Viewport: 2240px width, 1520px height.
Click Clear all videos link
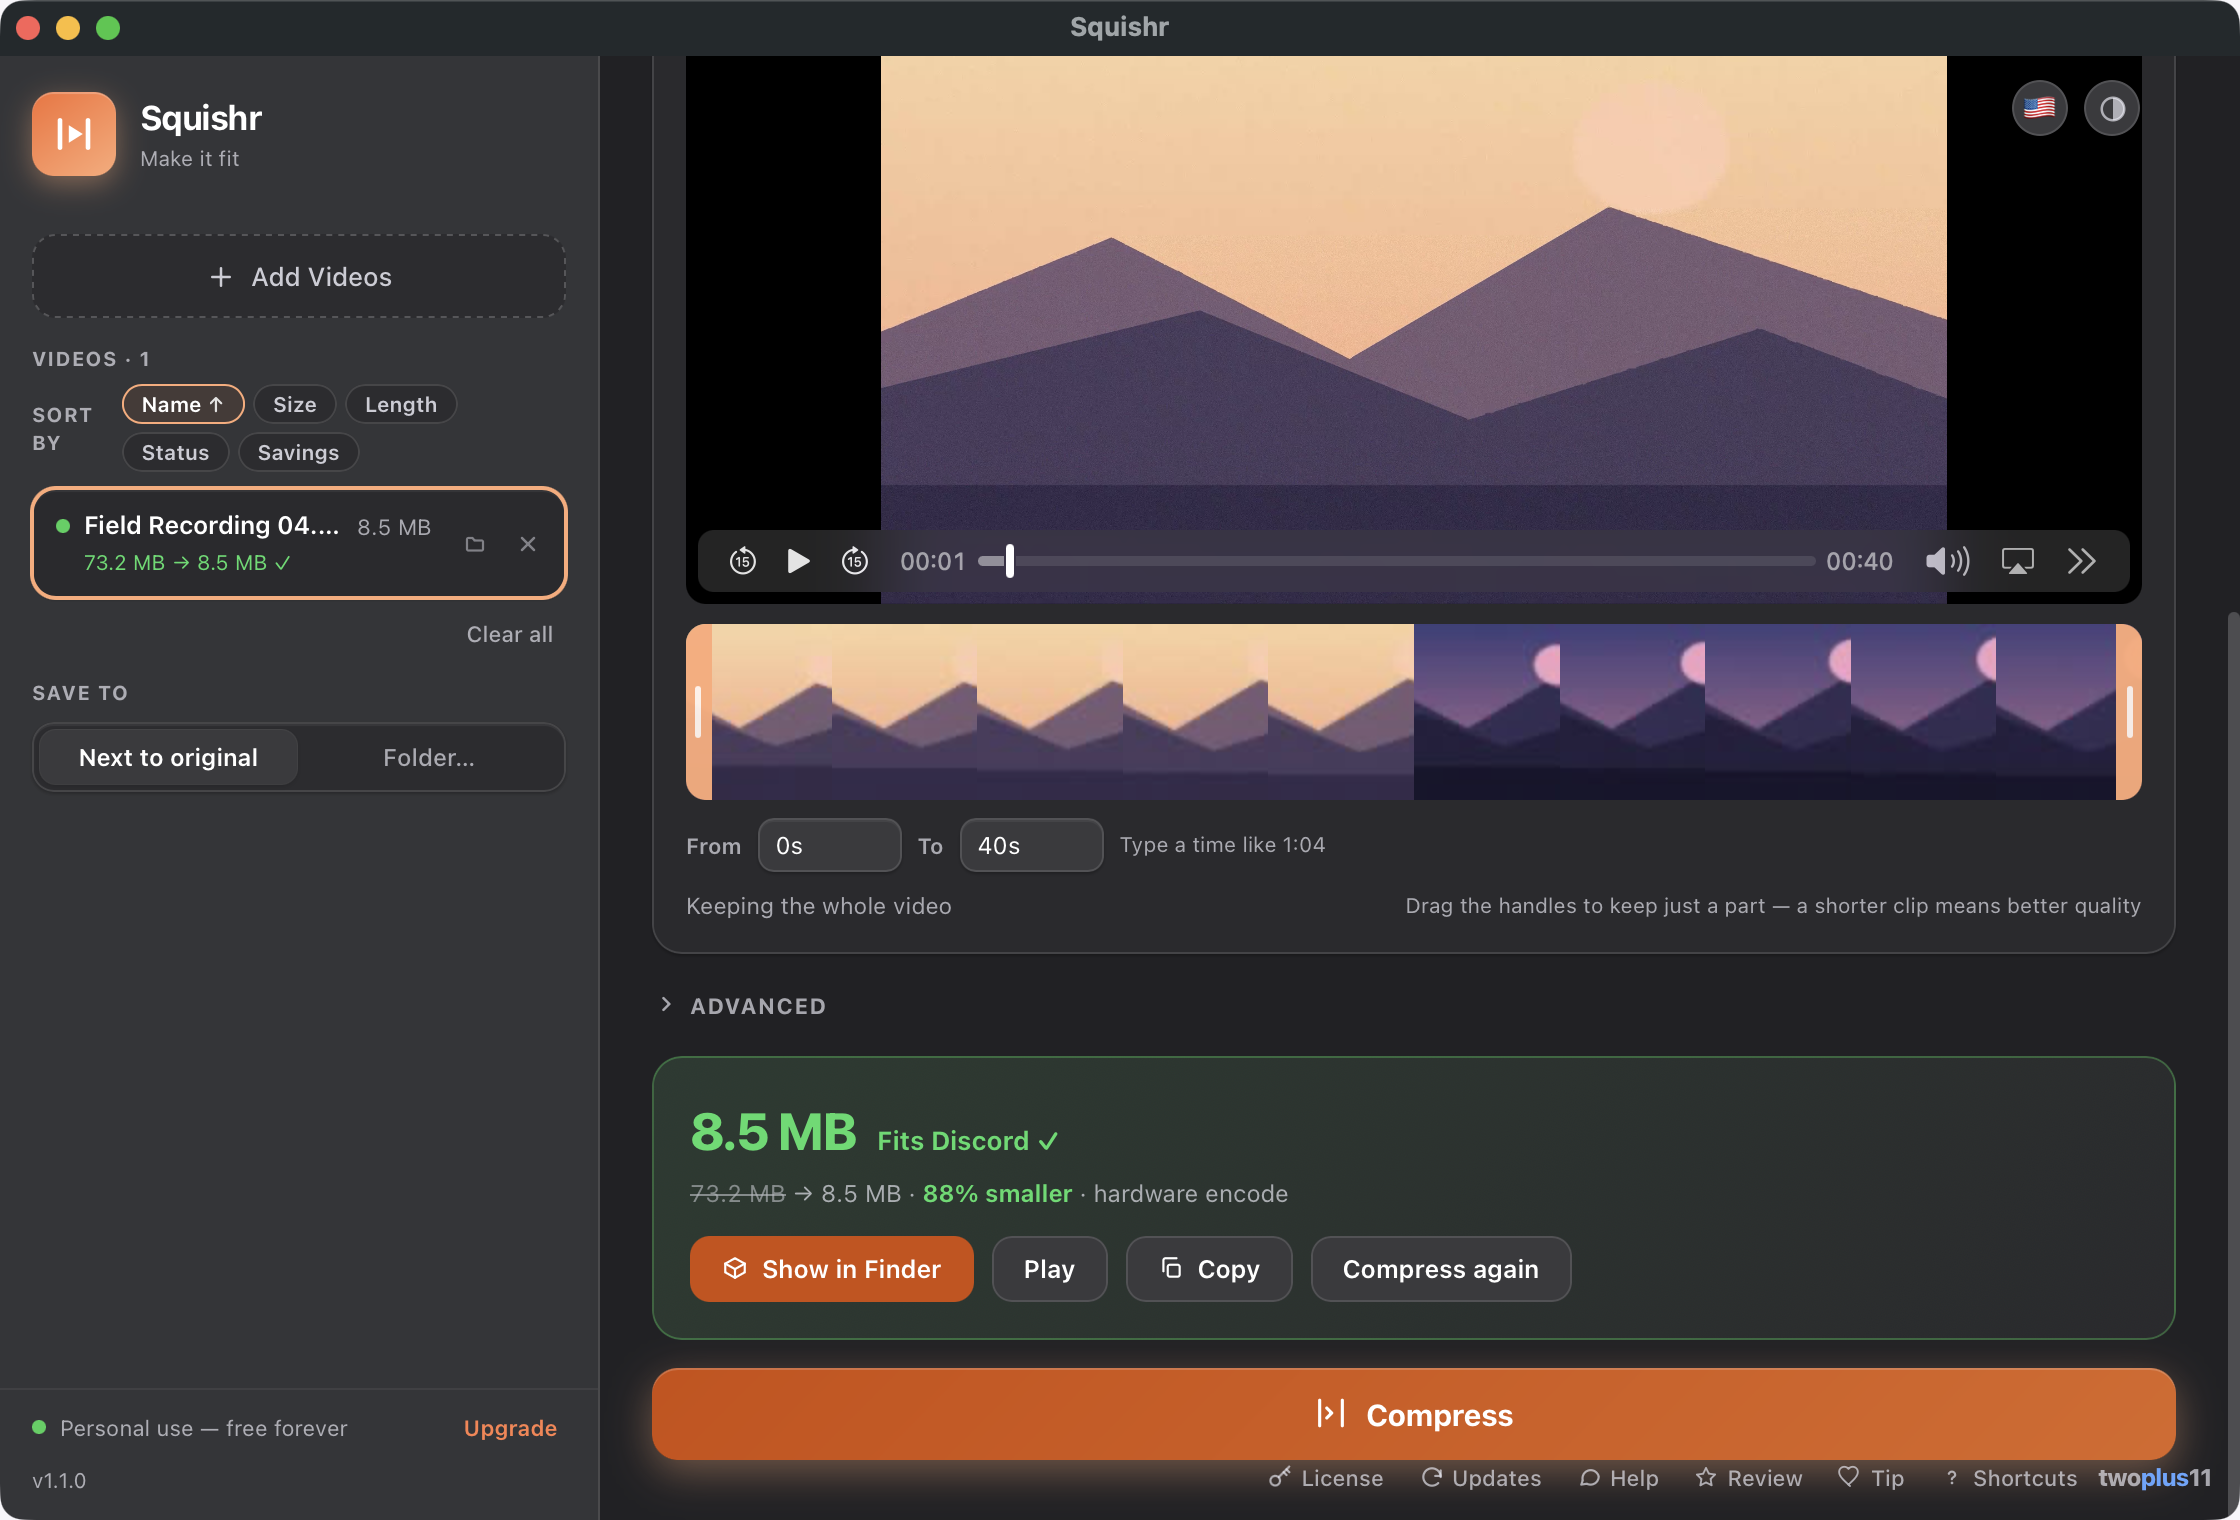click(x=509, y=634)
